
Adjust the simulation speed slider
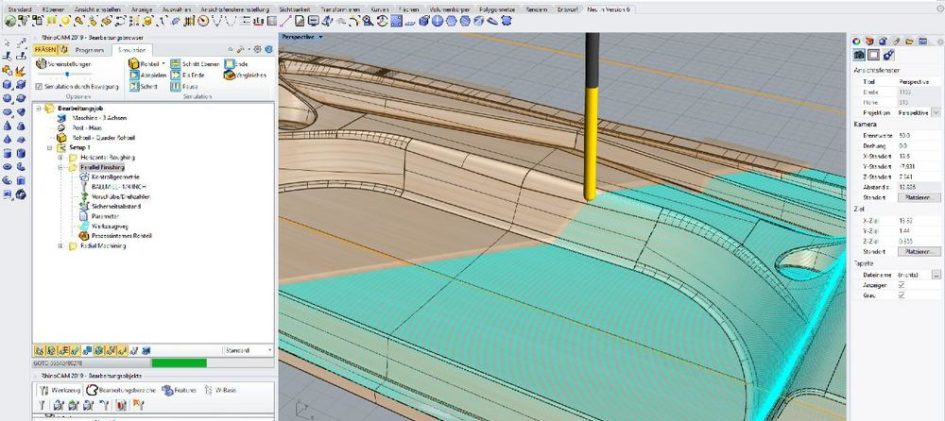(x=66, y=74)
